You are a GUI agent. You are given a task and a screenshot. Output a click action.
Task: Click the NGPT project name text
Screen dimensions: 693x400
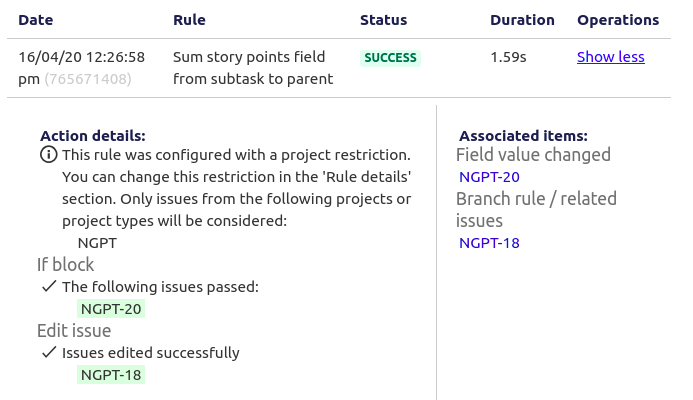click(97, 243)
